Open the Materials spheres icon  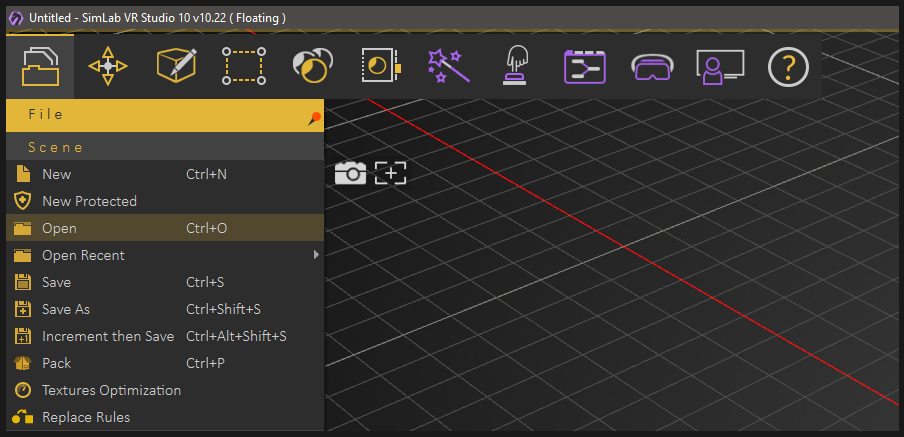pyautogui.click(x=312, y=66)
